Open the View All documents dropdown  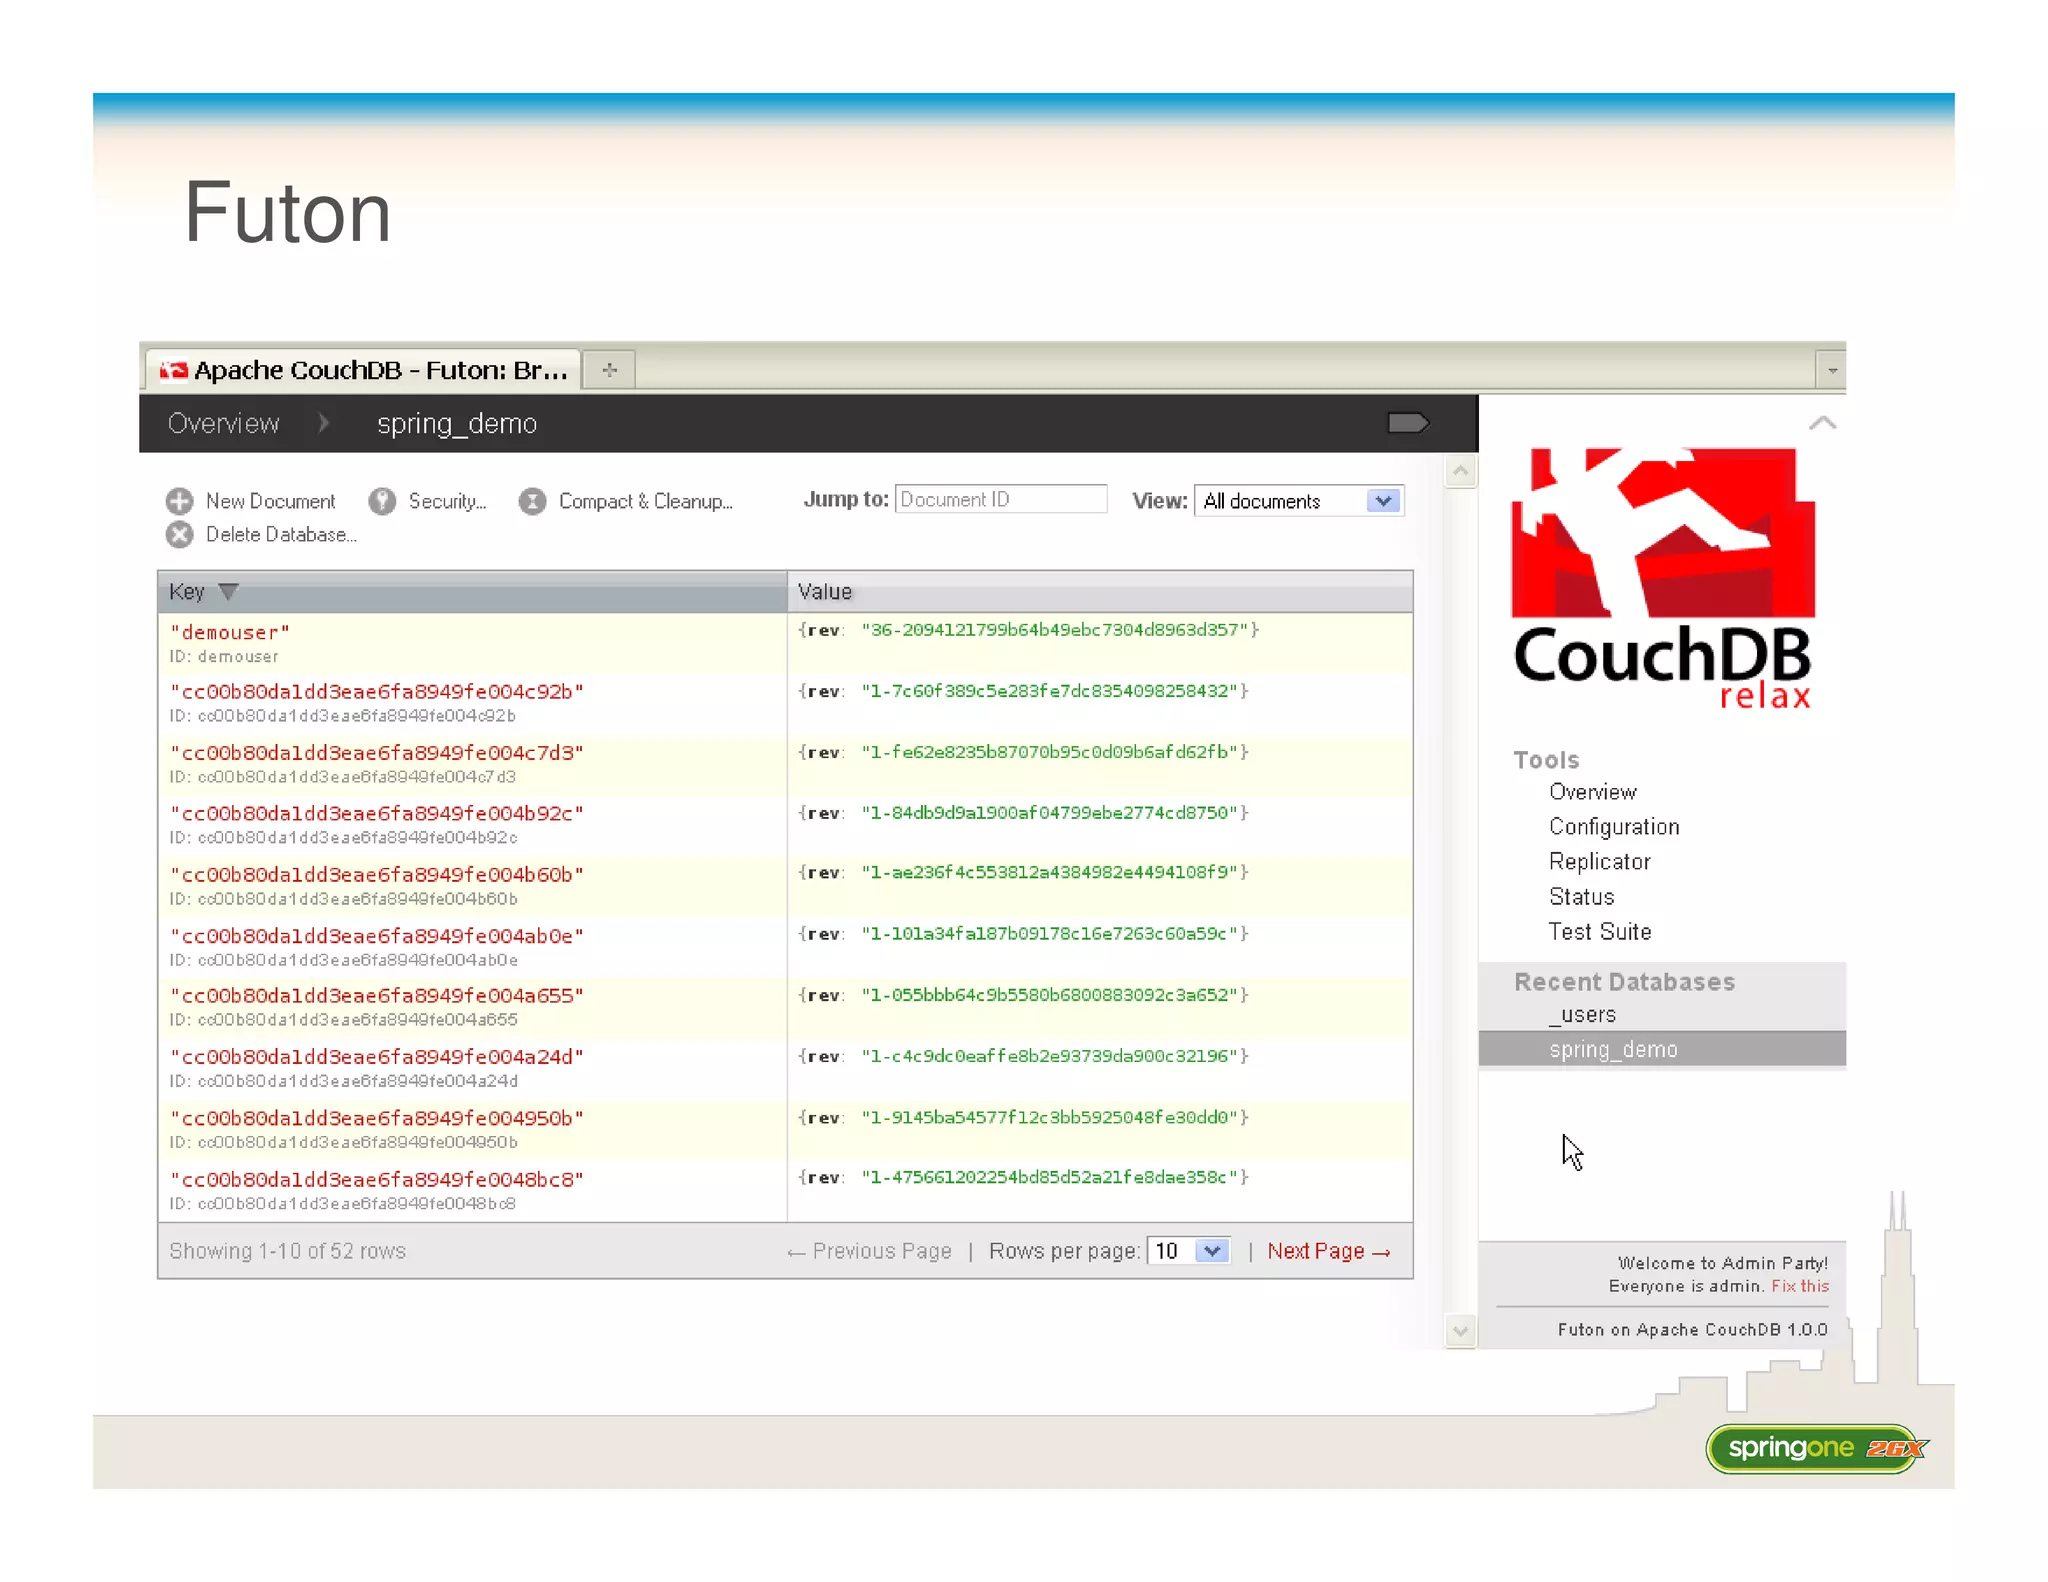point(1383,501)
